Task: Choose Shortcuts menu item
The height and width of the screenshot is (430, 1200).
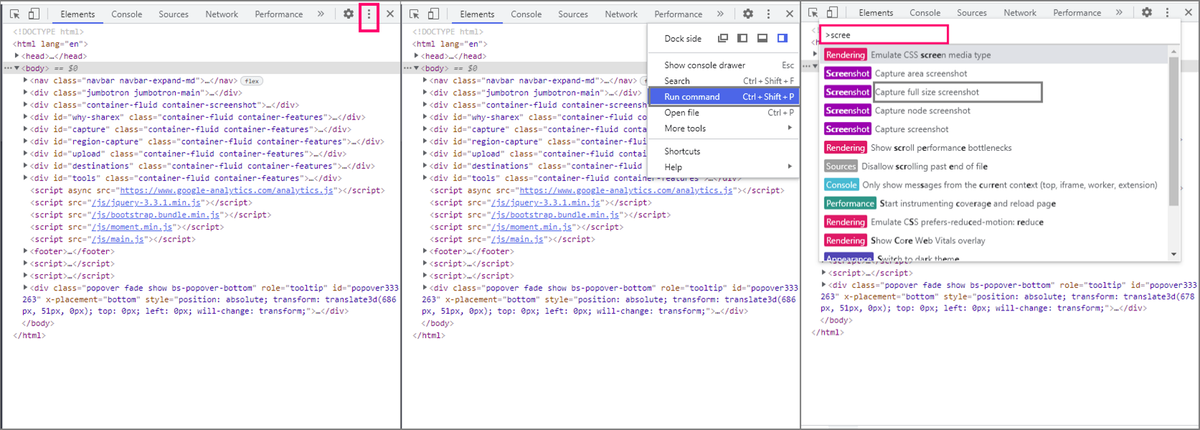Action: (x=722, y=151)
